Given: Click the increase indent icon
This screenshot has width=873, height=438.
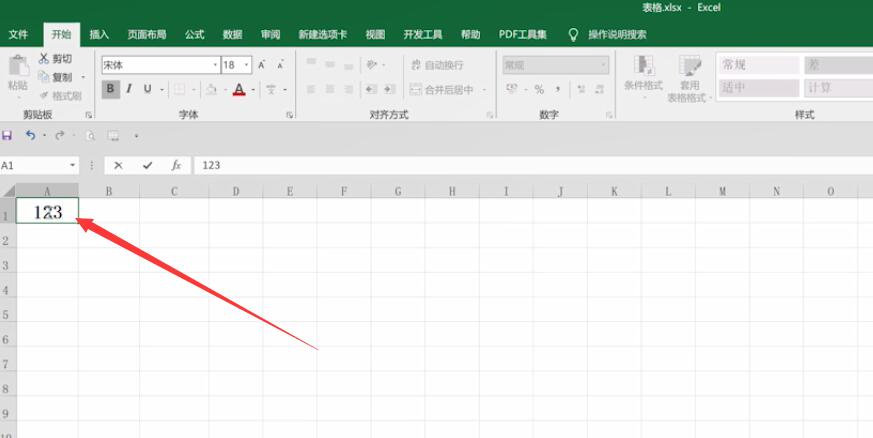Looking at the screenshot, I should click(x=390, y=89).
